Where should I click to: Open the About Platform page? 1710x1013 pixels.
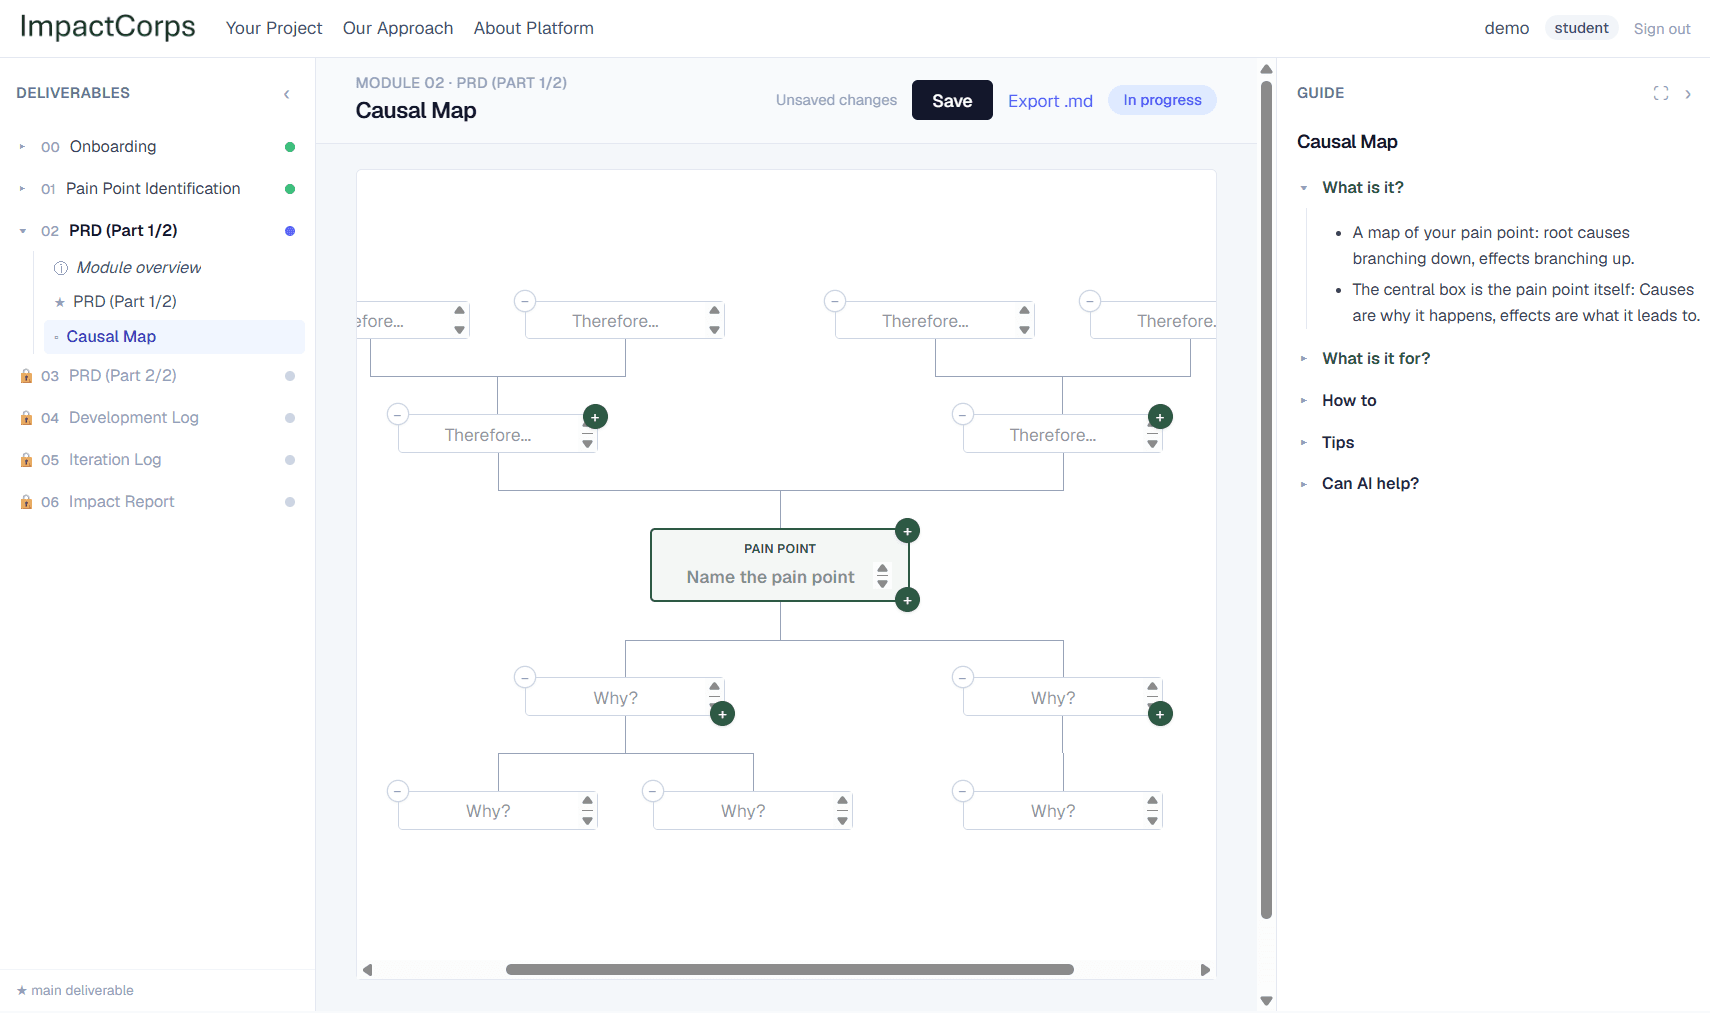point(534,28)
